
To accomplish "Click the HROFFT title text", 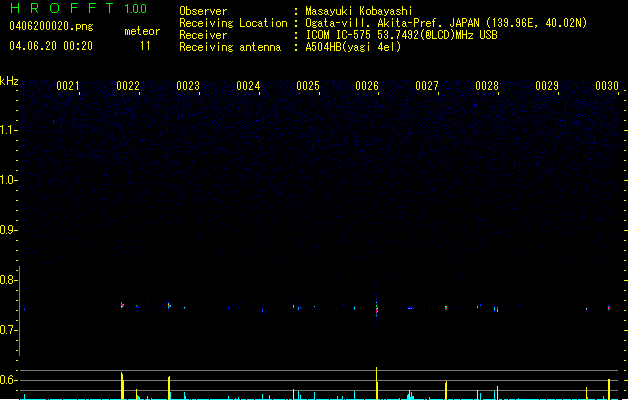I will click(x=62, y=8).
